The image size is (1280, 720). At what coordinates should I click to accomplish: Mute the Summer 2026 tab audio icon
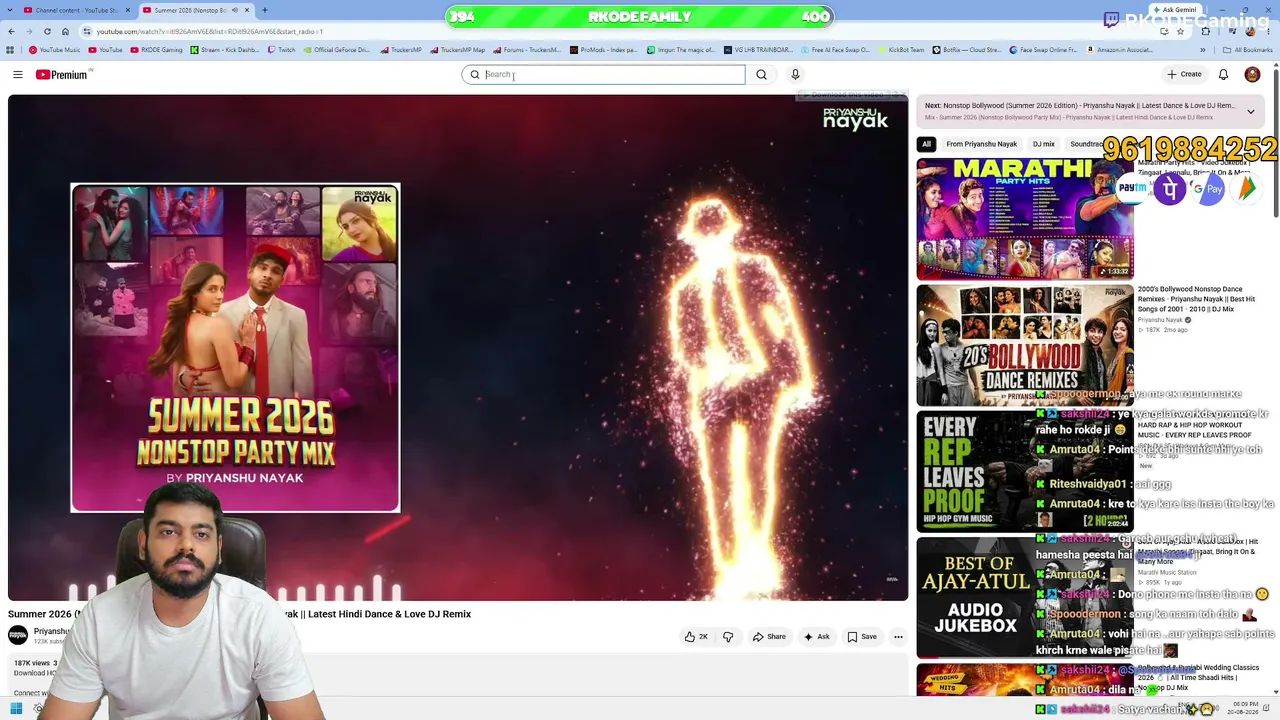pyautogui.click(x=235, y=10)
